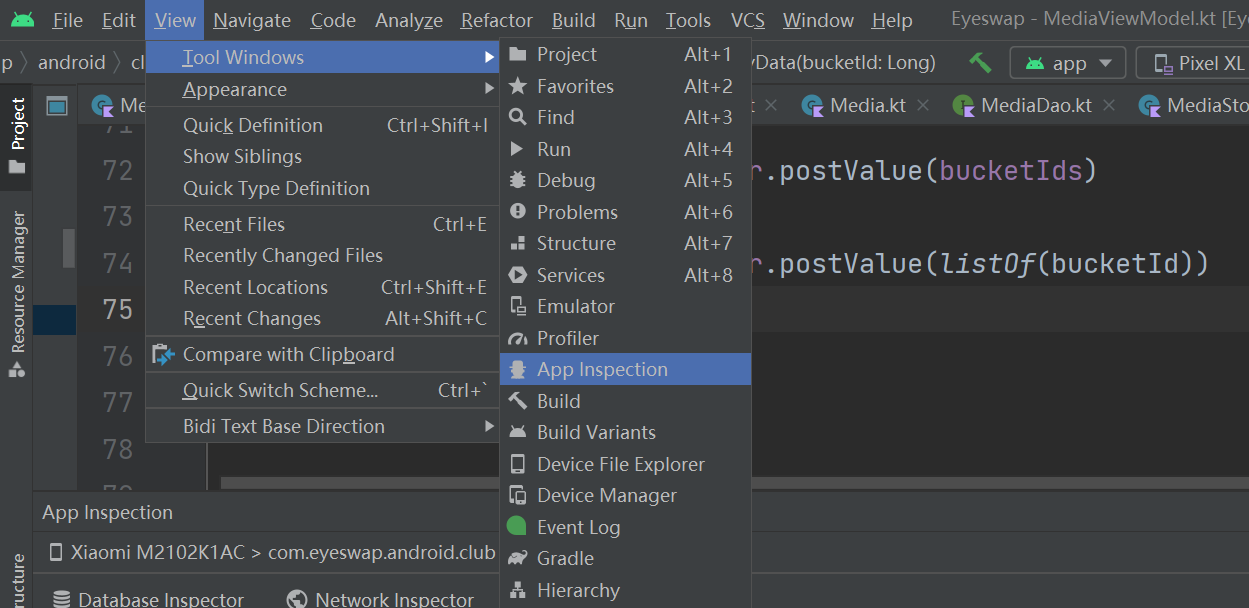Expand the Bidi Text Base Direction submenu
Screen dimensions: 1249x608
[284, 426]
